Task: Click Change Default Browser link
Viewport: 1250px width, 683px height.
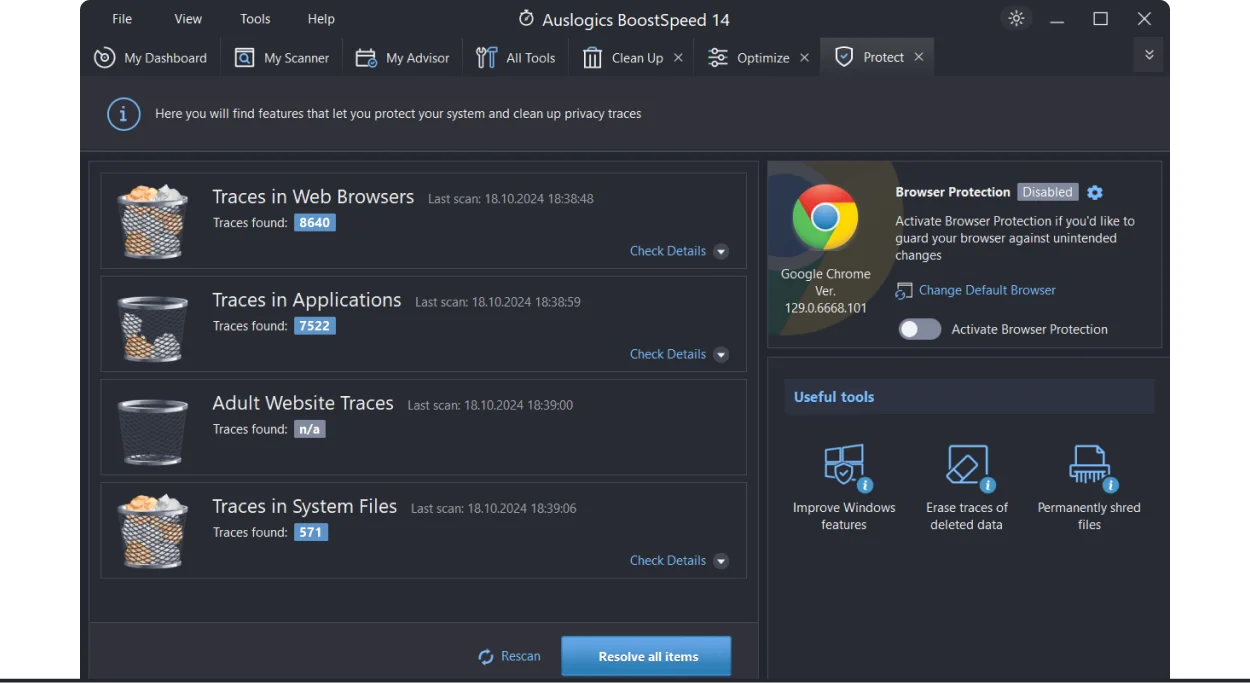Action: pos(987,290)
